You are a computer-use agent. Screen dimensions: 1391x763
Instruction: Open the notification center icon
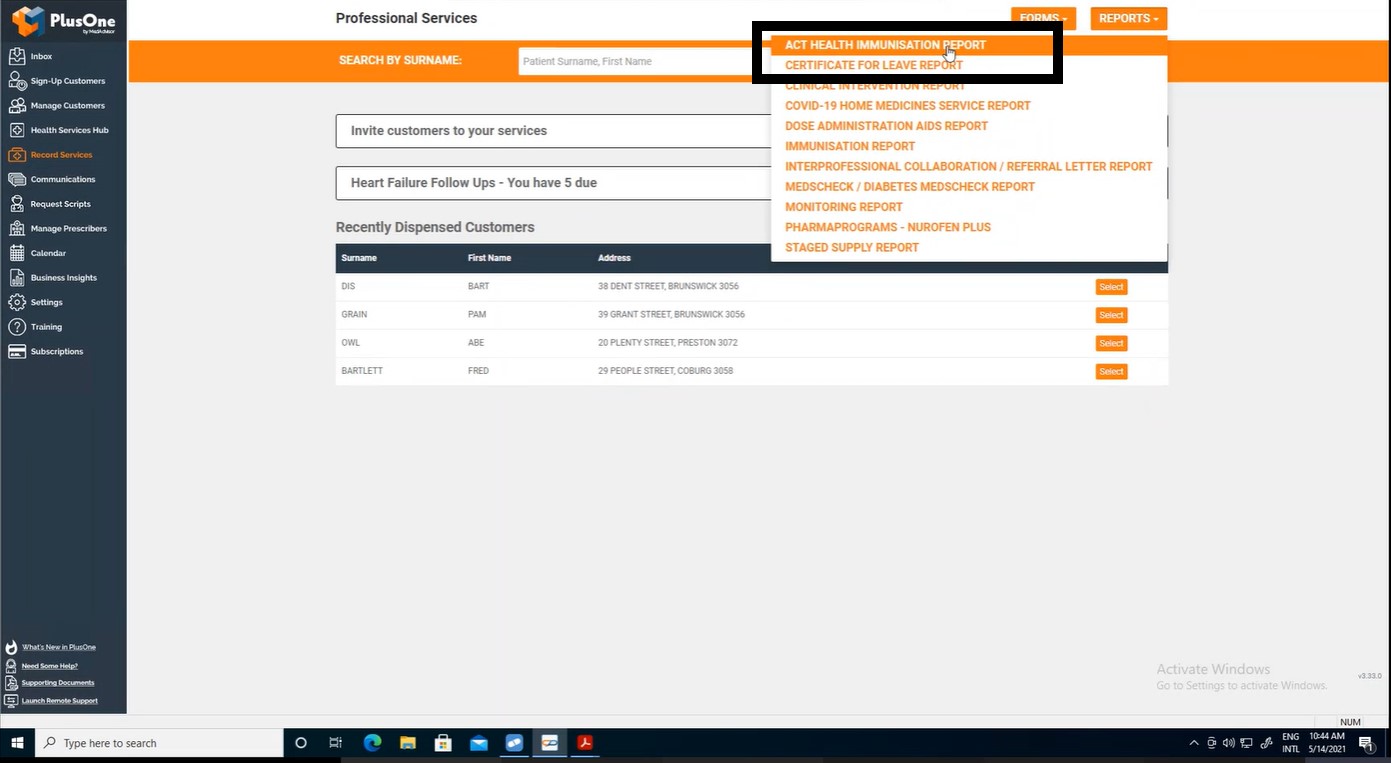pyautogui.click(x=1366, y=743)
